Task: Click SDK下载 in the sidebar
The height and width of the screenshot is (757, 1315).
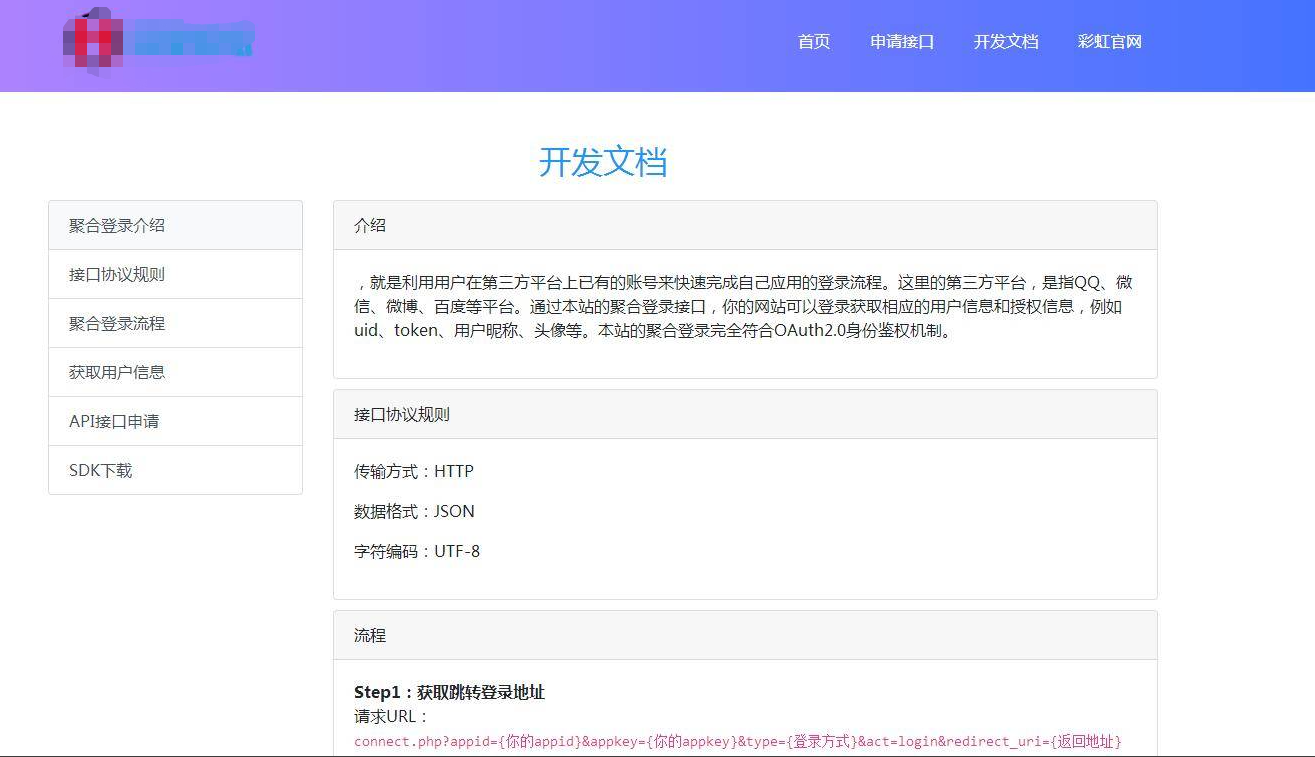Action: tap(100, 471)
